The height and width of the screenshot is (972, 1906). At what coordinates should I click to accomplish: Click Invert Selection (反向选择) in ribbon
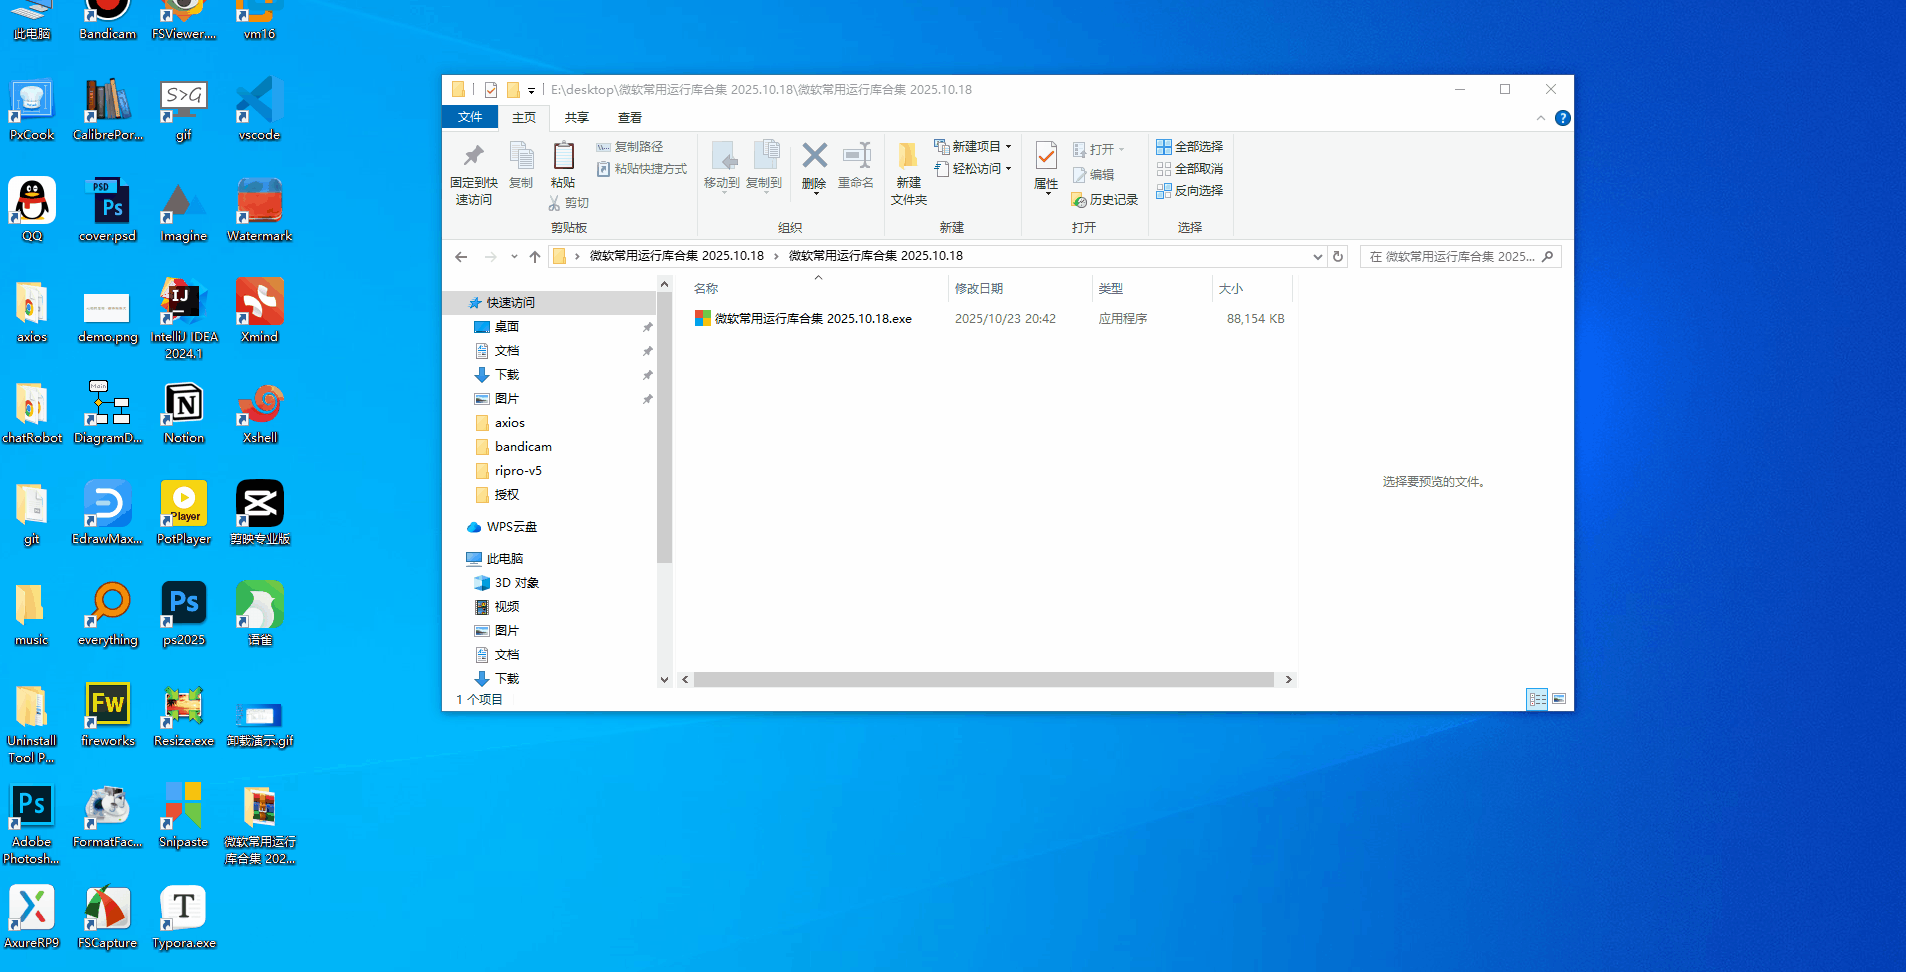[1190, 191]
